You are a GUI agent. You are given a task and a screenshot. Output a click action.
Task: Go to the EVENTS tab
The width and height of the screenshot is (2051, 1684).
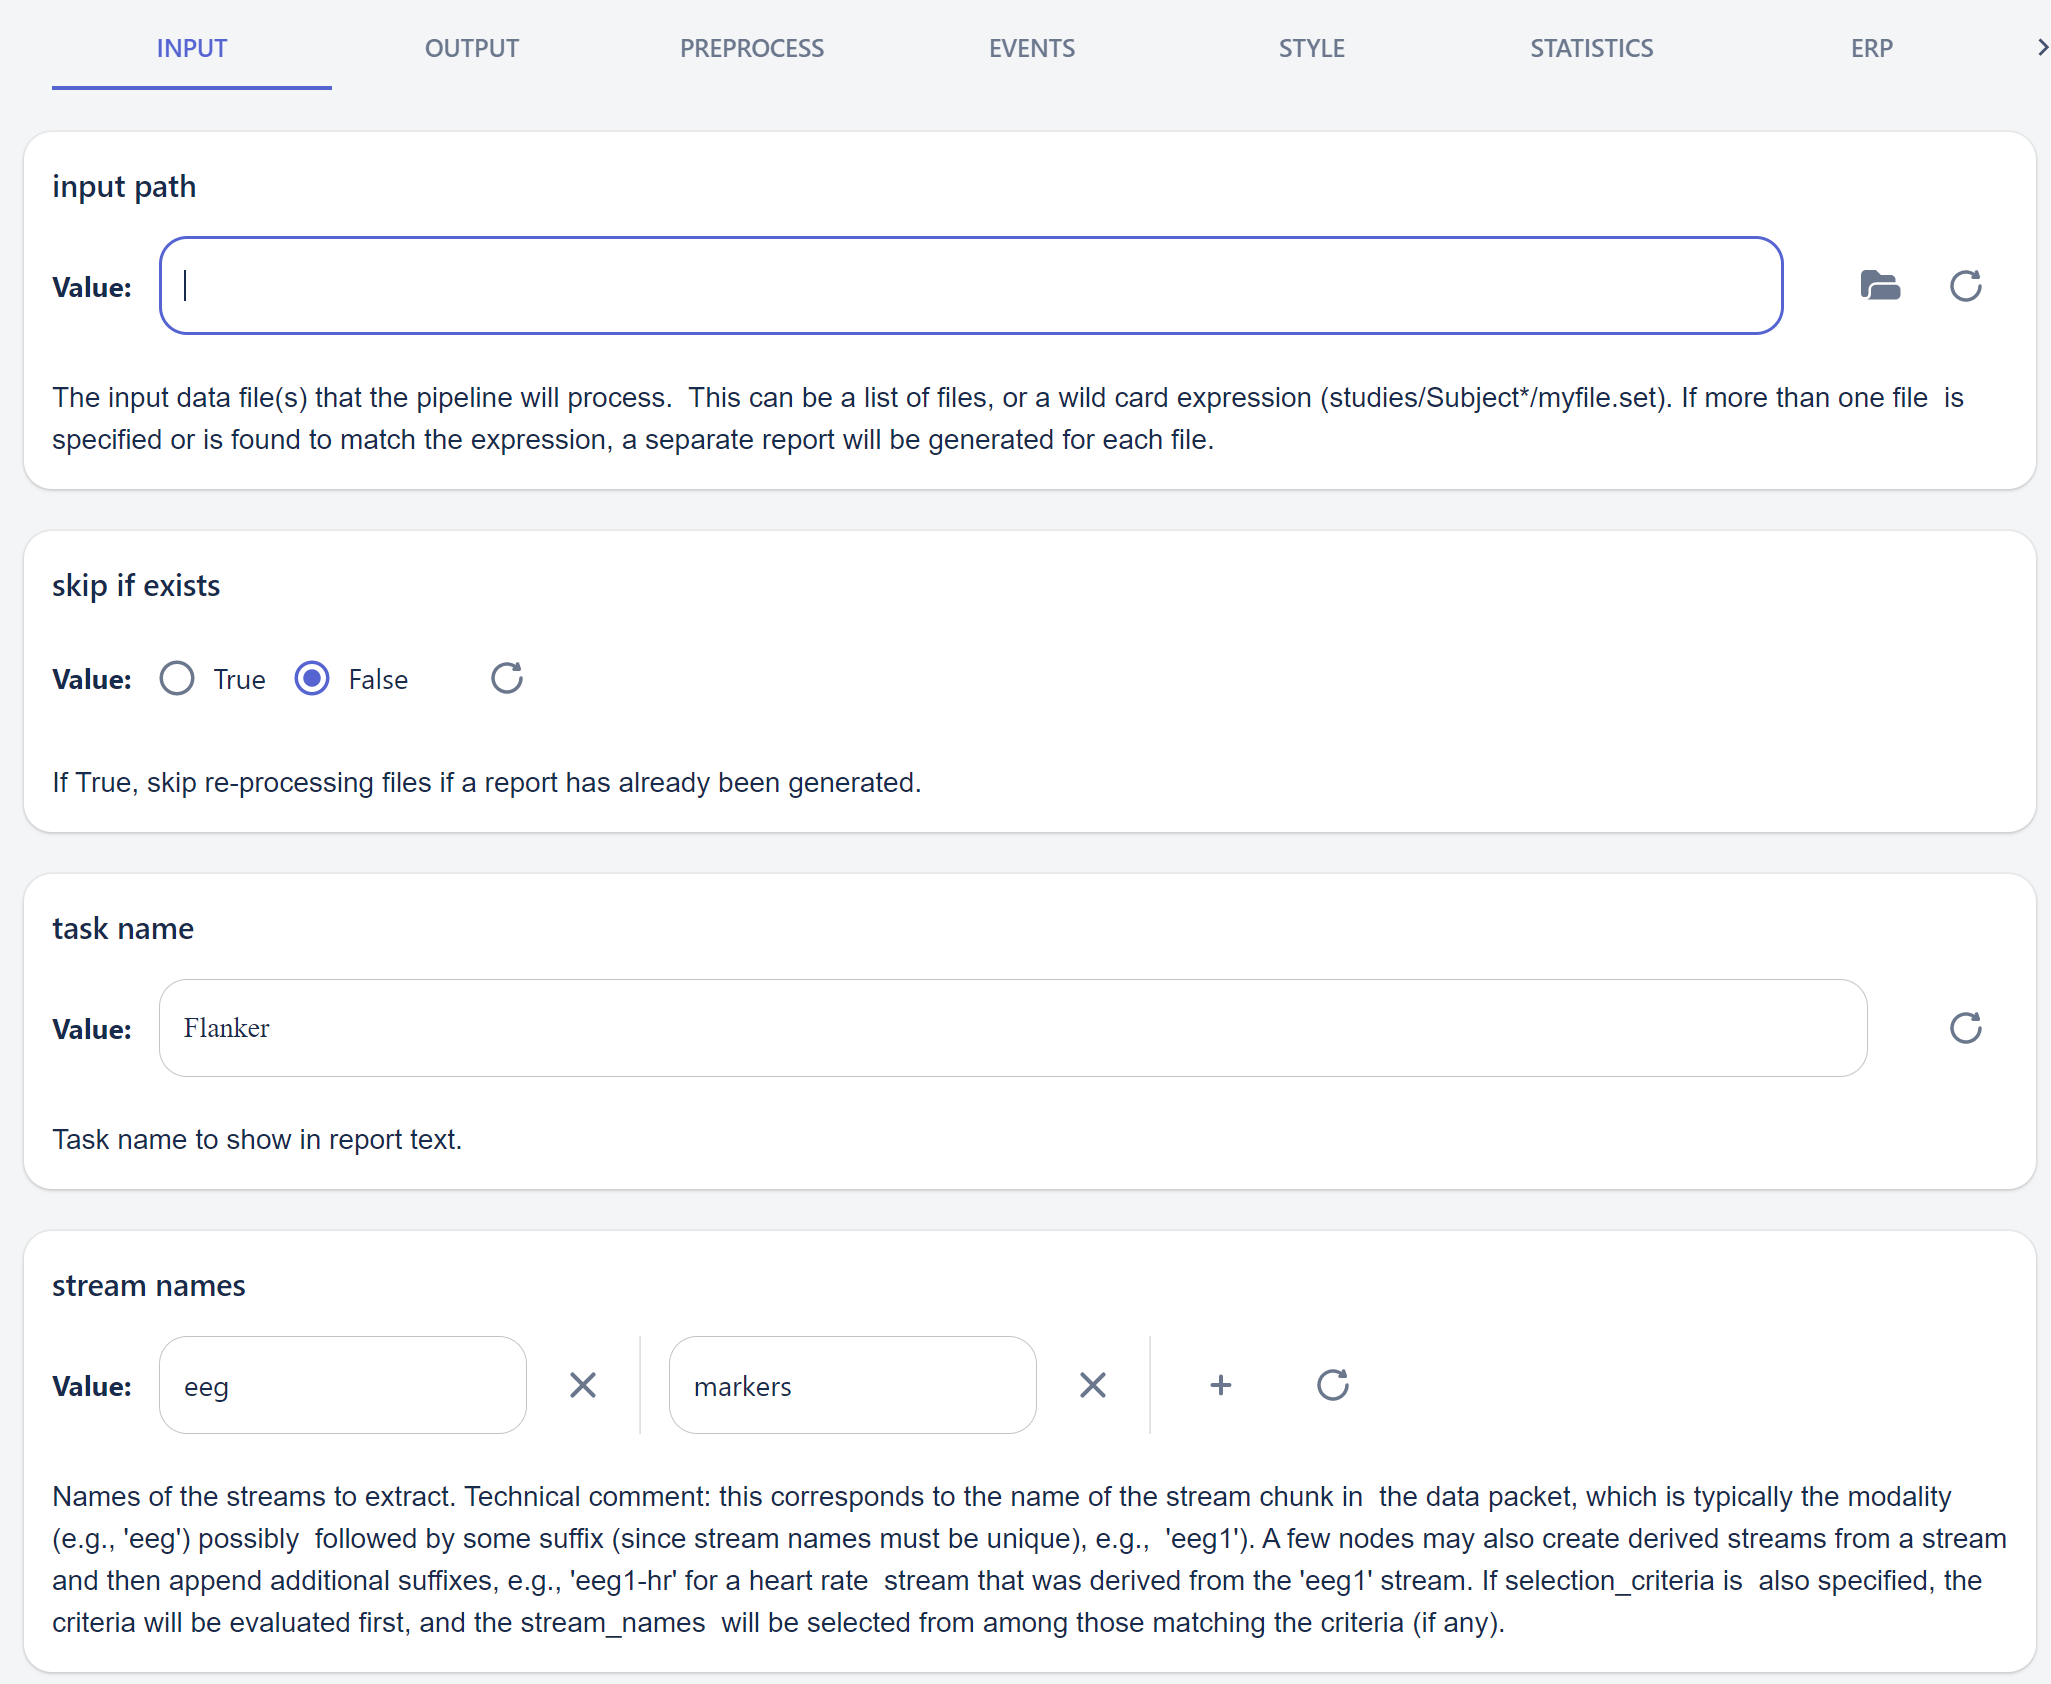pos(1032,48)
